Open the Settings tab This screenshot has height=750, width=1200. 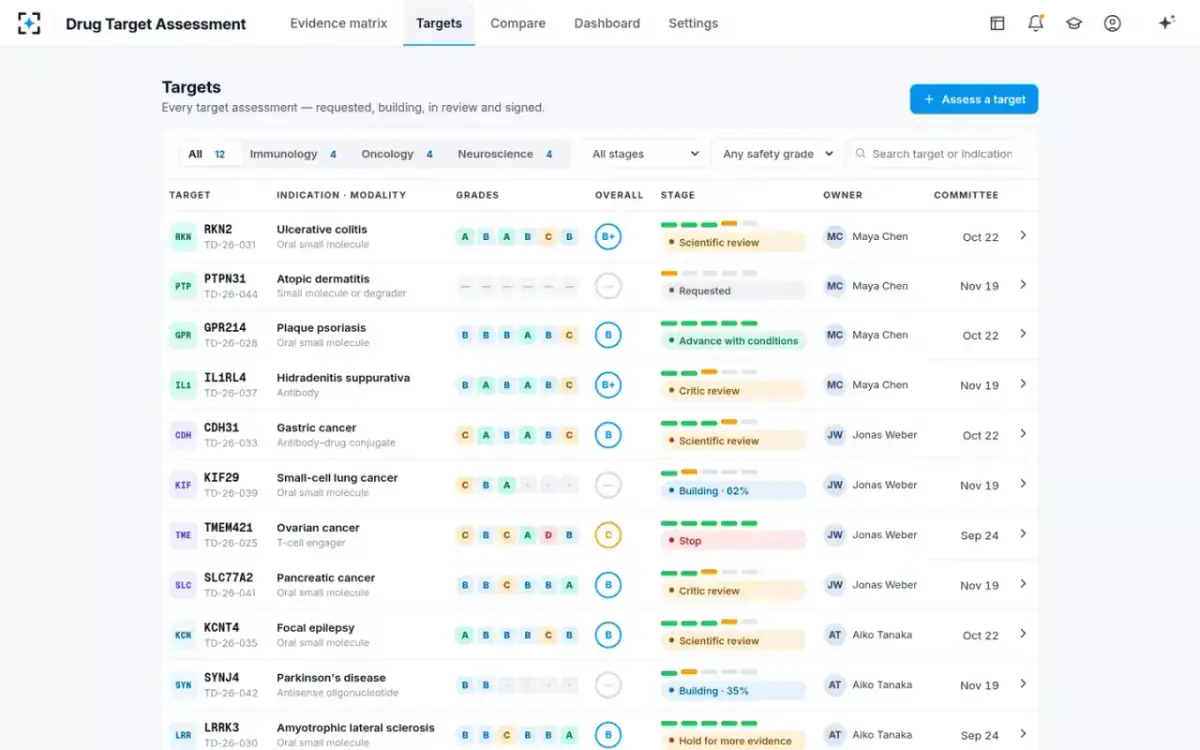(693, 23)
